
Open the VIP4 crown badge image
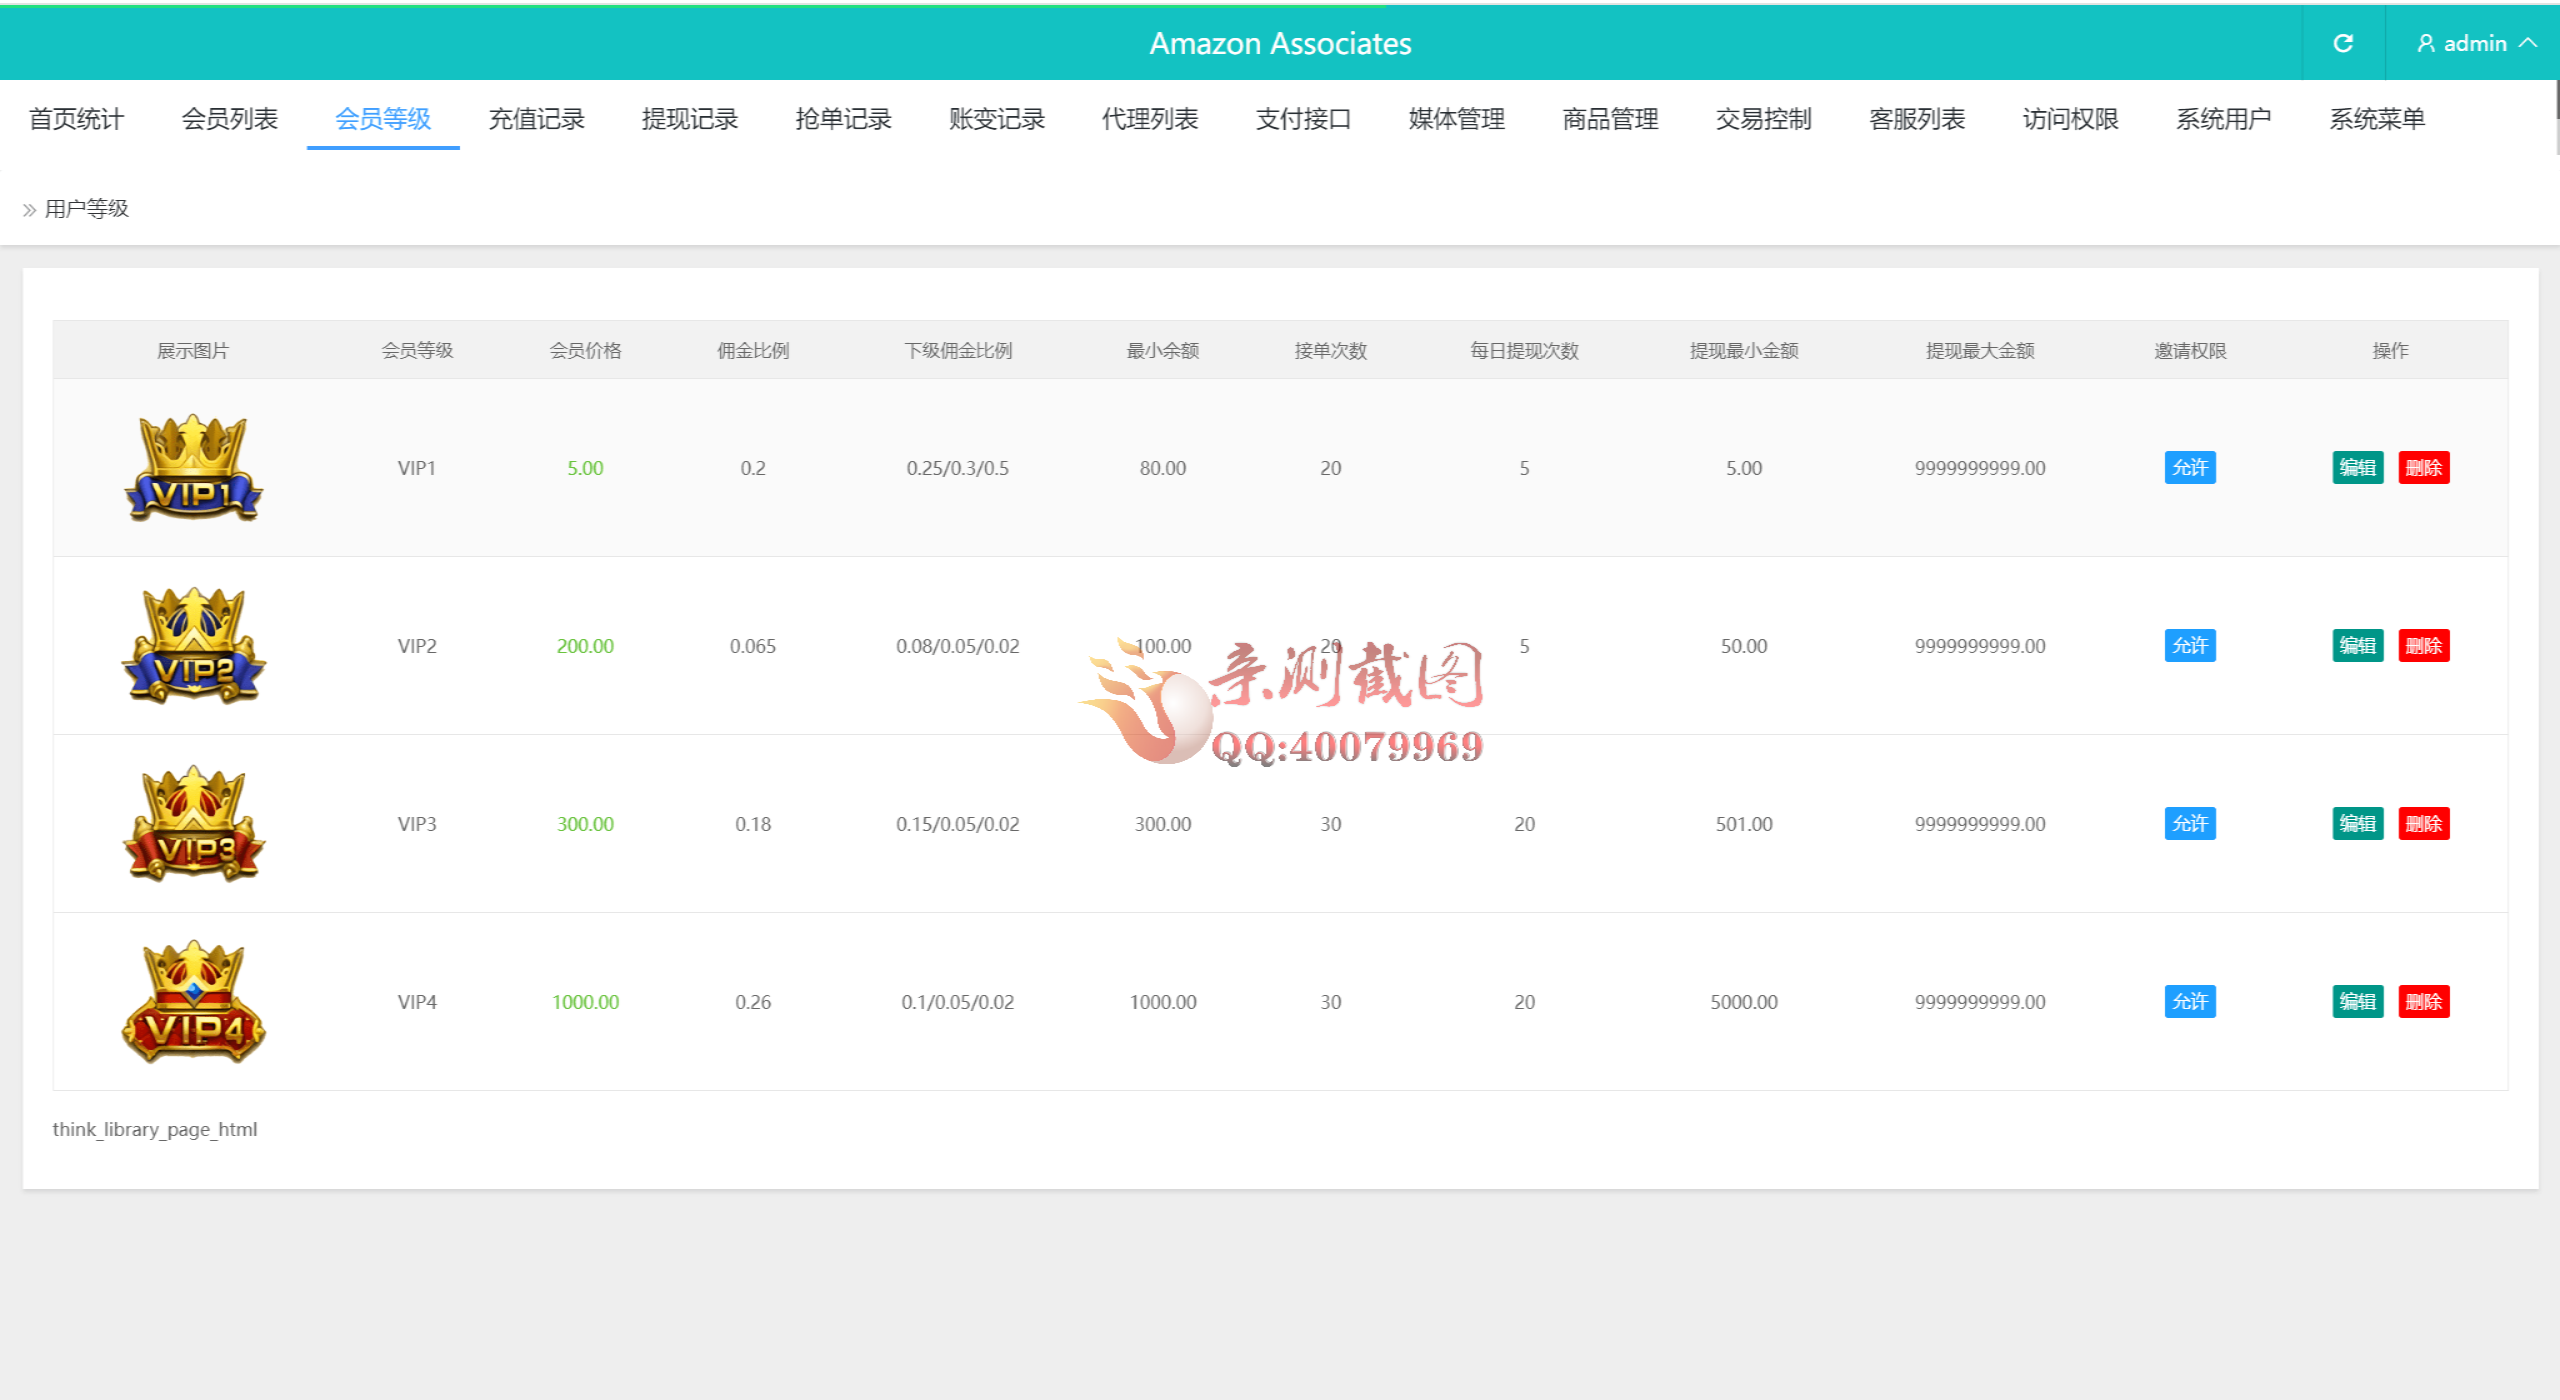click(192, 1001)
